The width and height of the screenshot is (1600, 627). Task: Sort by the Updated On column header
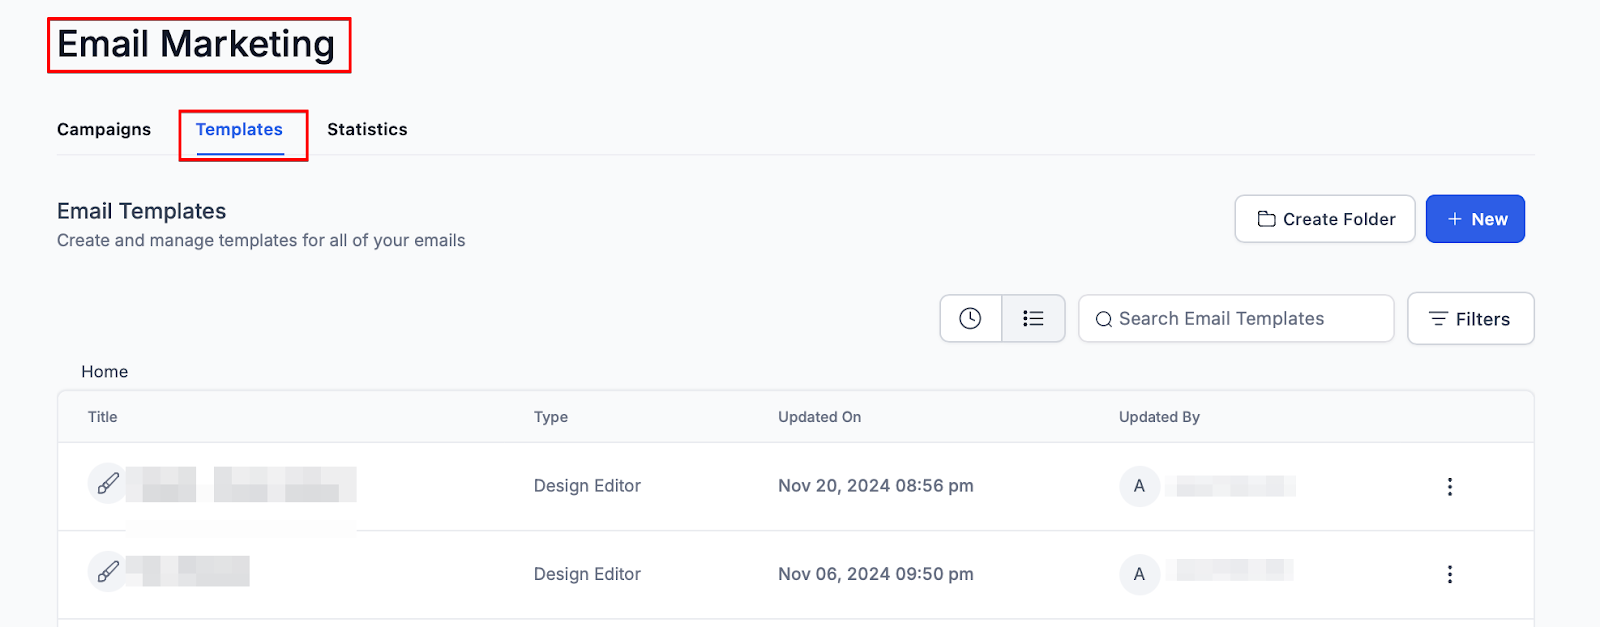pos(819,417)
